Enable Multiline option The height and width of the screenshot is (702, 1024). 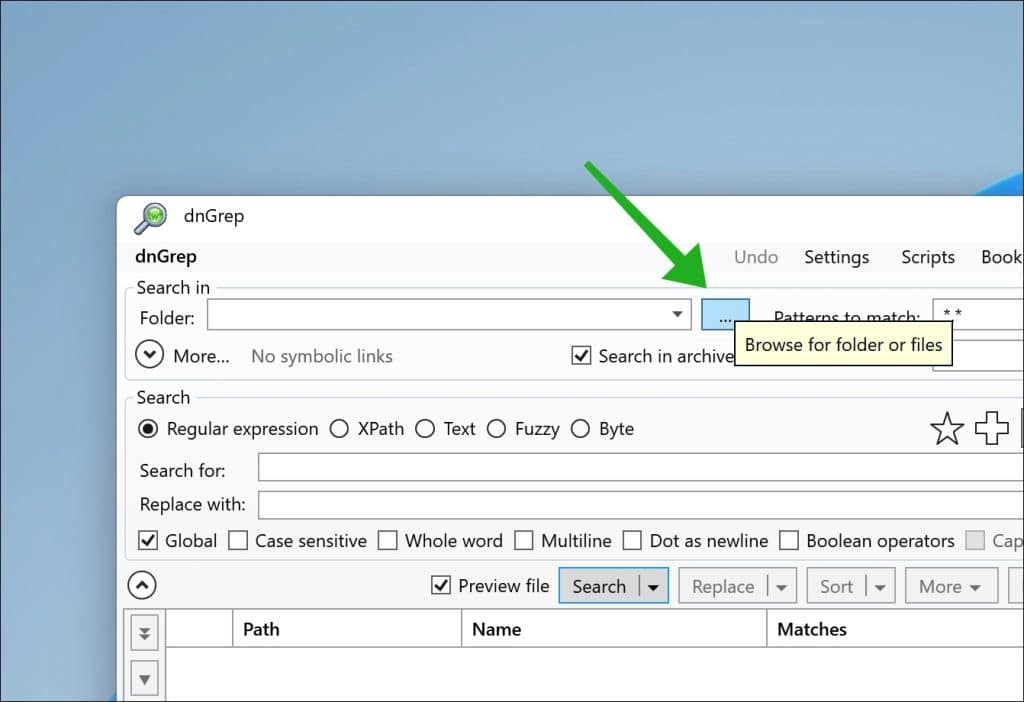(x=524, y=541)
